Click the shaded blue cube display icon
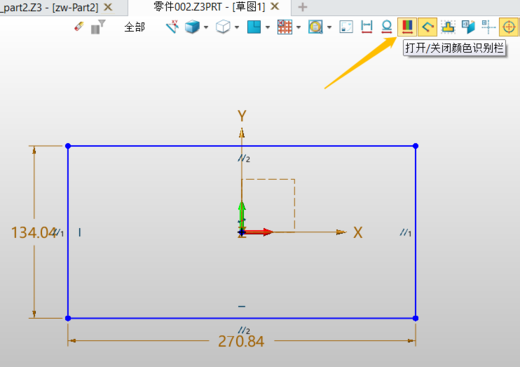This screenshot has width=520, height=367. pos(192,27)
